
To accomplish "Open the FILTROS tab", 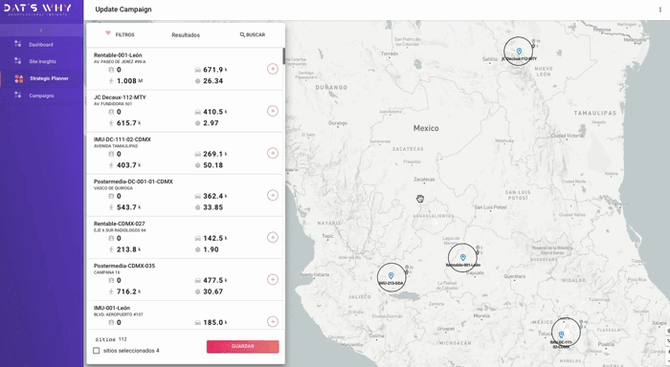I will (120, 35).
